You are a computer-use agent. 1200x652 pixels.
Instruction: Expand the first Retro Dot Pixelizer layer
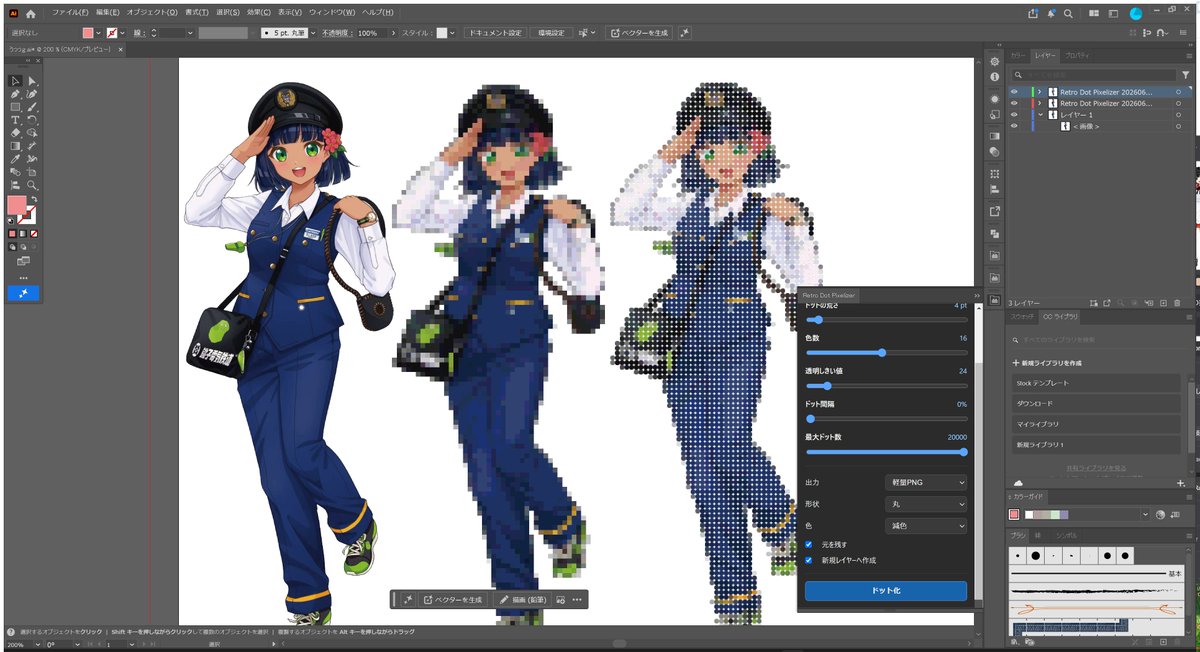click(1039, 91)
